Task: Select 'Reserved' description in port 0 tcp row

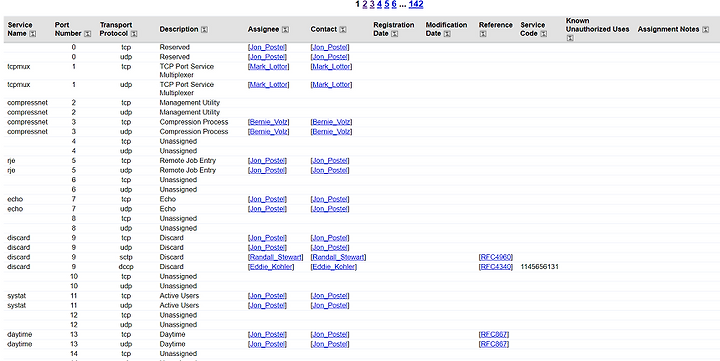Action: (174, 47)
